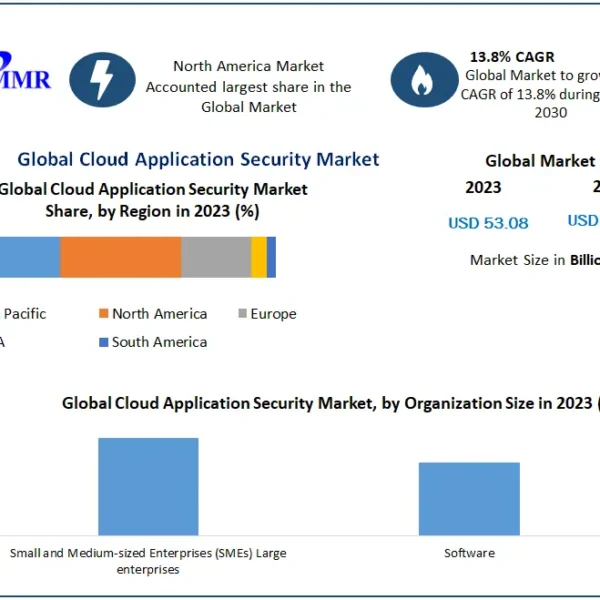Click the 'South America' legend label
This screenshot has height=600, width=600.
(x=160, y=342)
